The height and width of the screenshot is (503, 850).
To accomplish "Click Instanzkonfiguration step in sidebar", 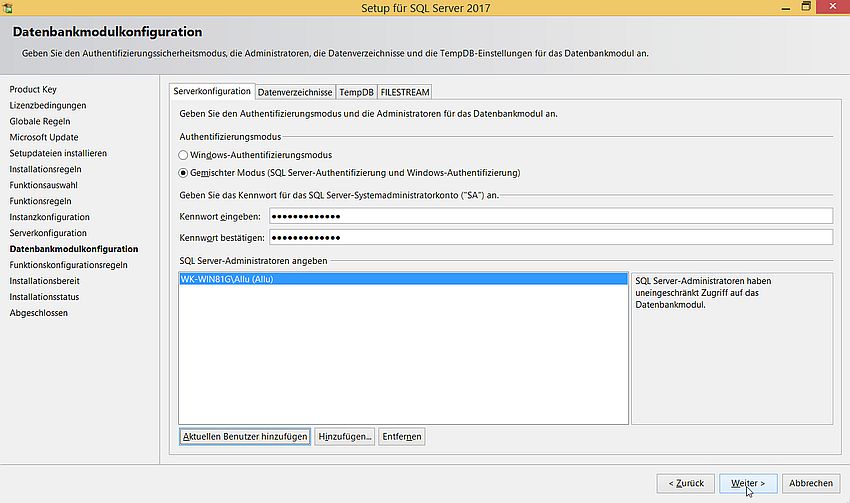I will (x=49, y=217).
